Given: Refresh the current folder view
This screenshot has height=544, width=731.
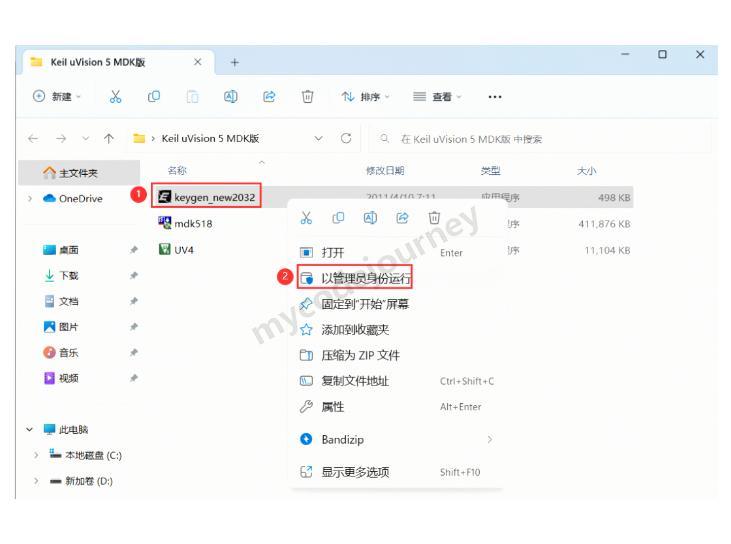Looking at the screenshot, I should pyautogui.click(x=346, y=138).
